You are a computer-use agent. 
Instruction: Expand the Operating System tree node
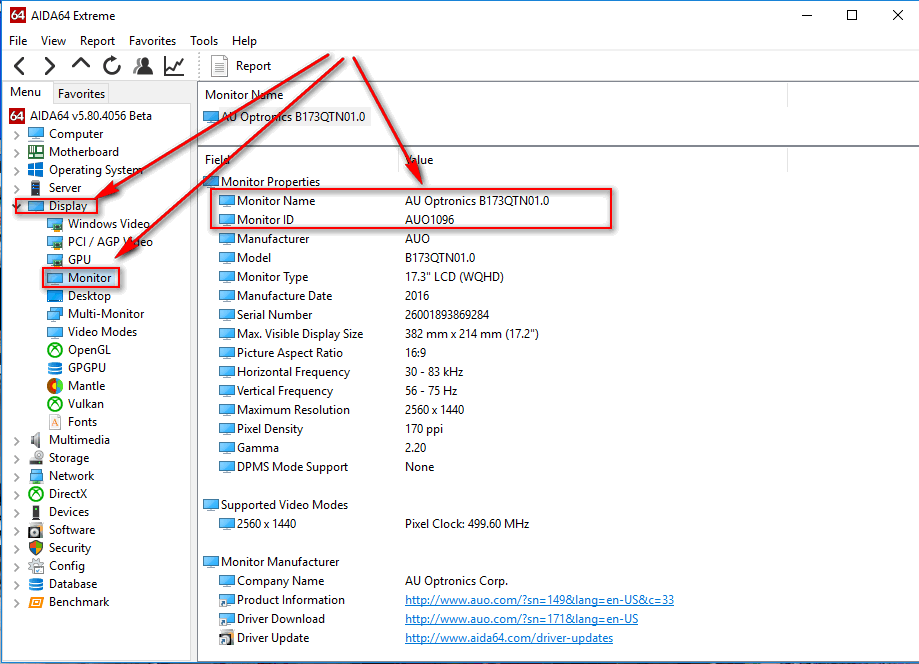pos(16,171)
